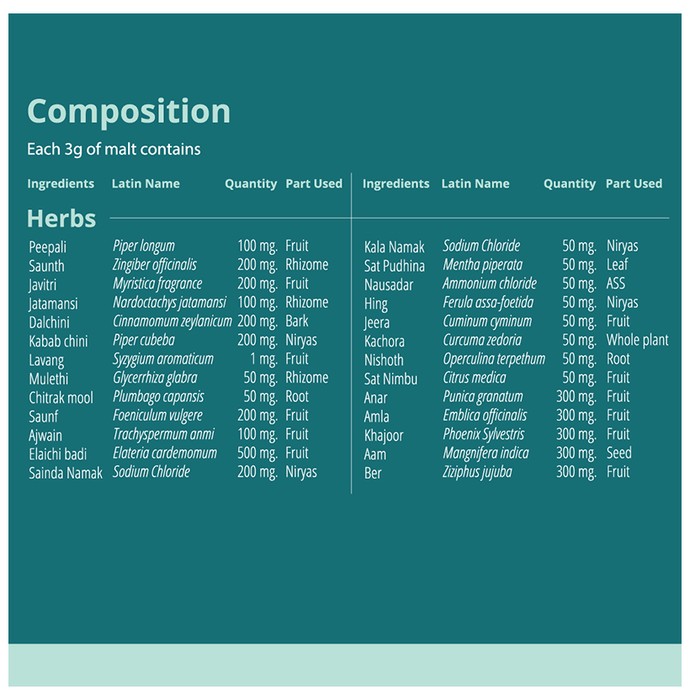This screenshot has height=700, width=690.
Task: Click the Latin name Zingiber officinalis
Action: tap(154, 265)
